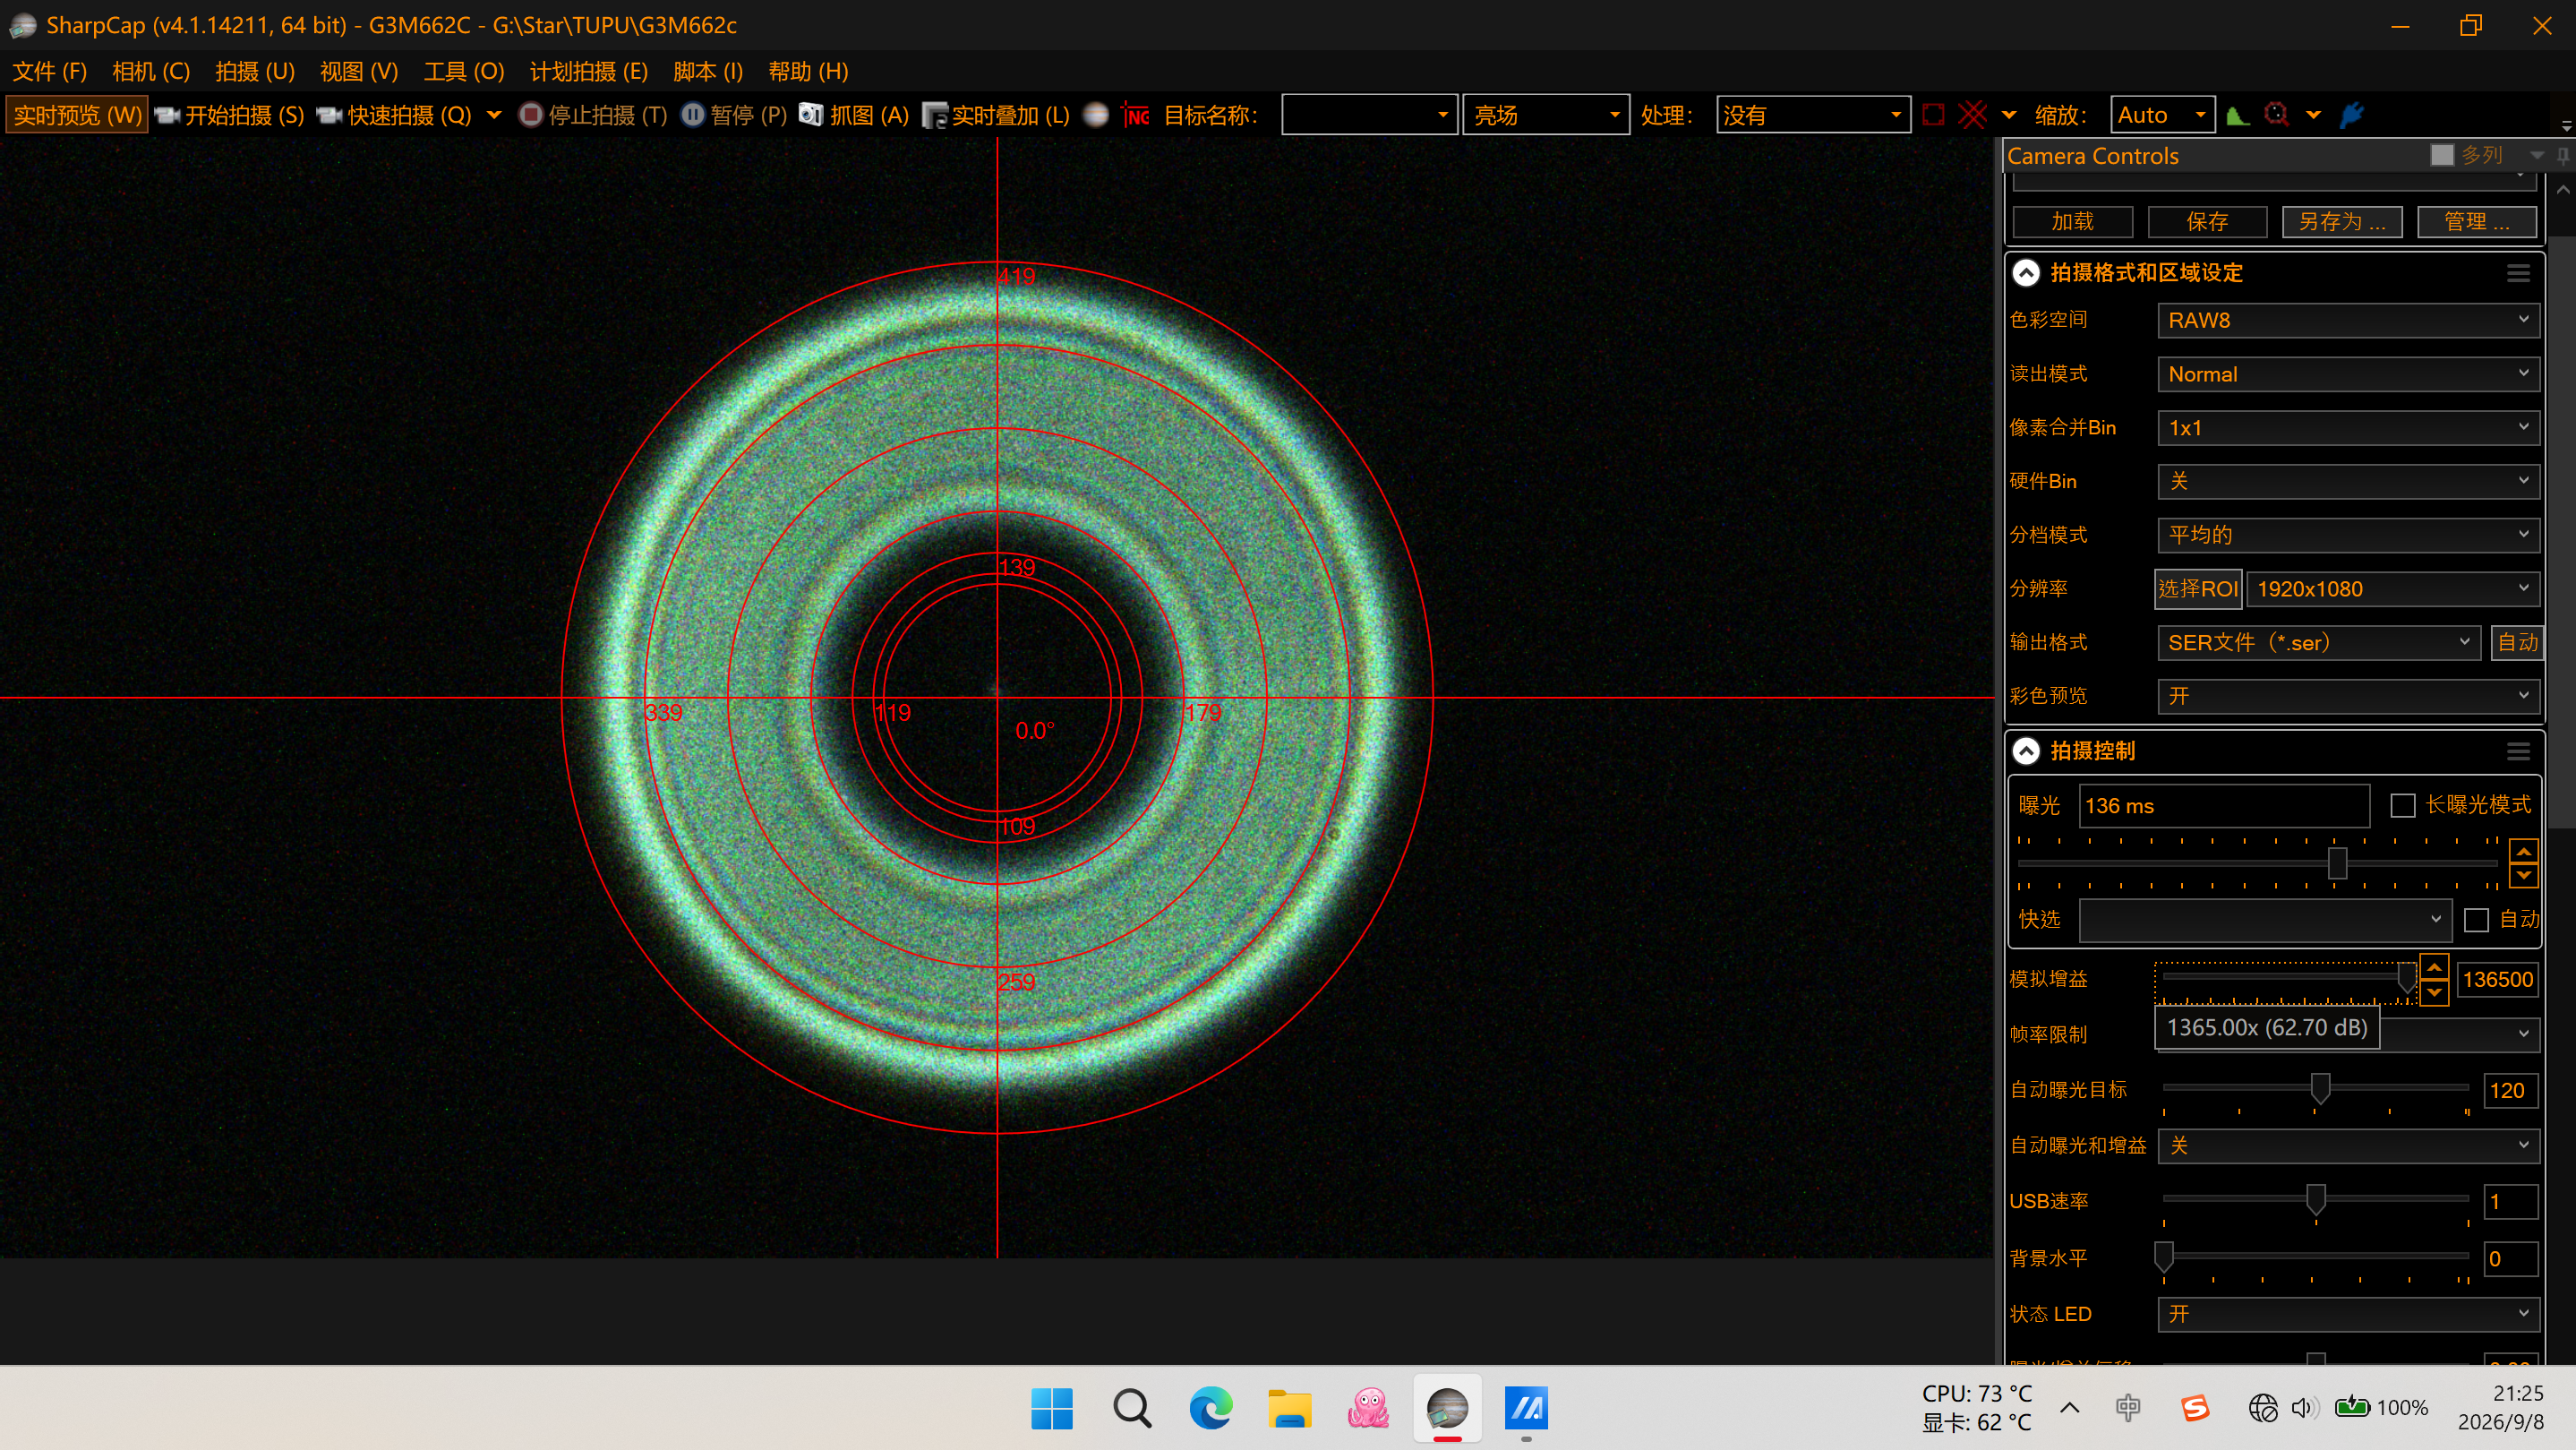Toggle the red selection area square icon
This screenshot has width=2576, height=1450.
(x=1933, y=115)
